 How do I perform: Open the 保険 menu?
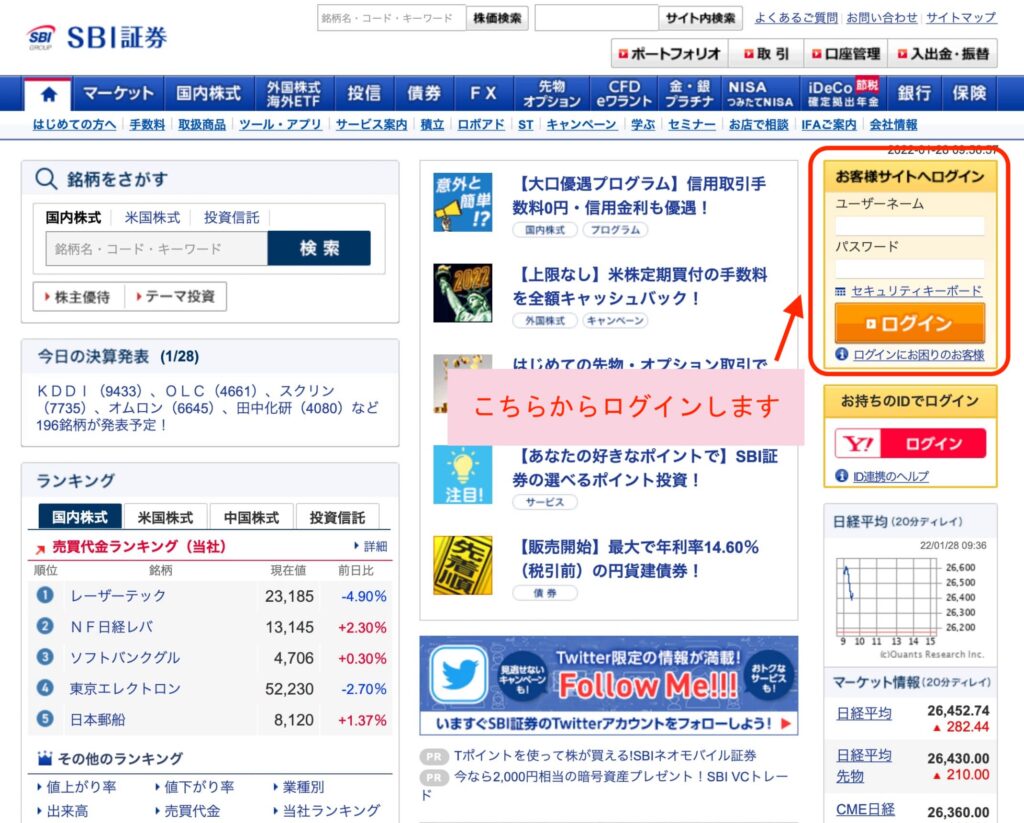[969, 94]
